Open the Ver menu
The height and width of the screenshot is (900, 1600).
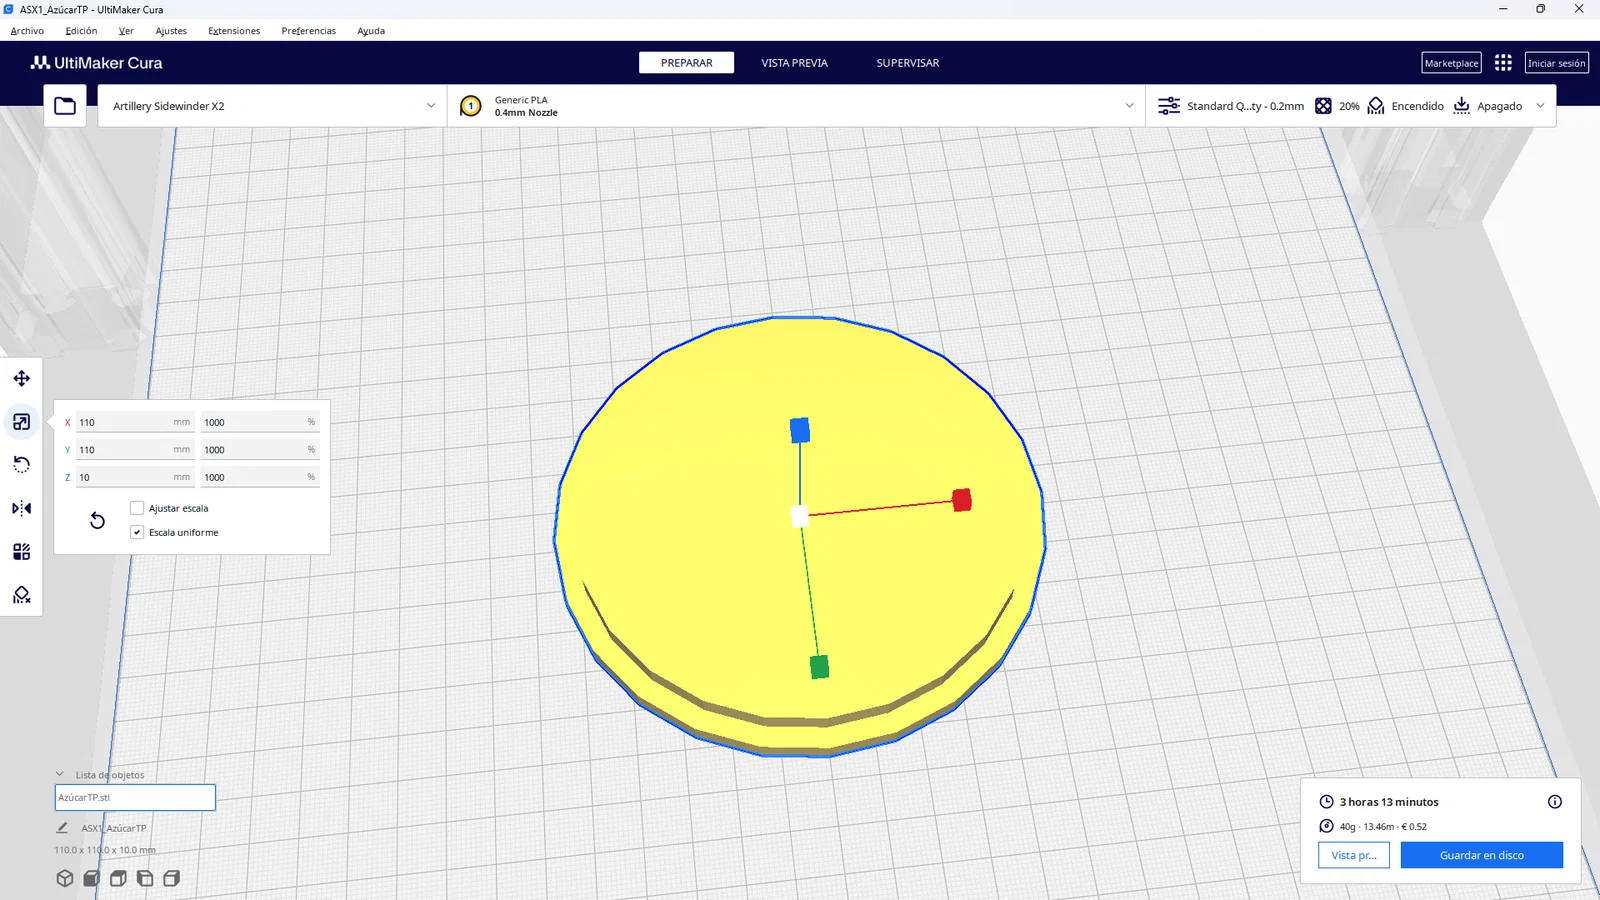(x=126, y=31)
